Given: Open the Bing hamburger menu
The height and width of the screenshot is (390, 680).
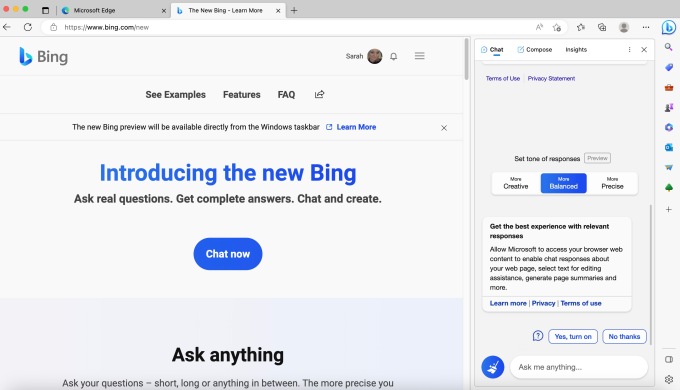Looking at the screenshot, I should coord(419,56).
